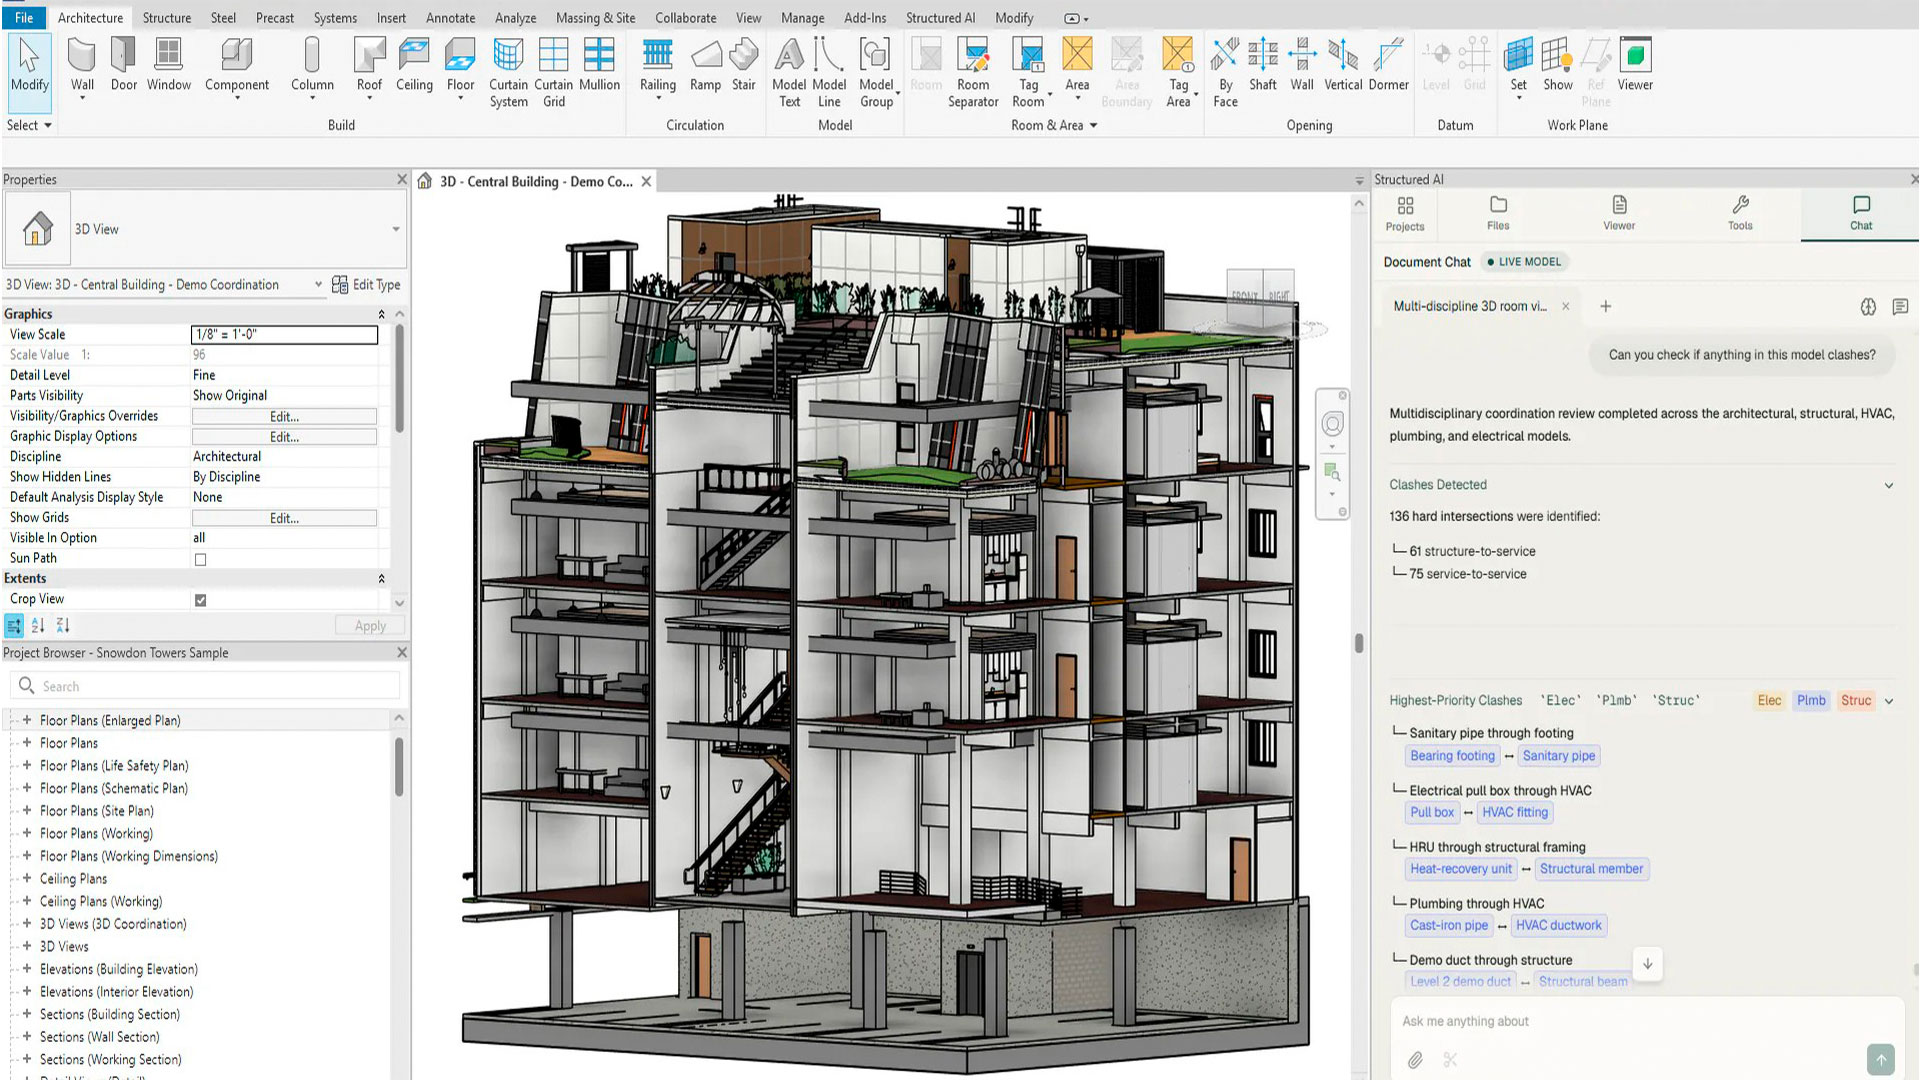Expand the Ceiling Plans tree node
Viewport: 1920px width, 1080px height.
[27, 879]
